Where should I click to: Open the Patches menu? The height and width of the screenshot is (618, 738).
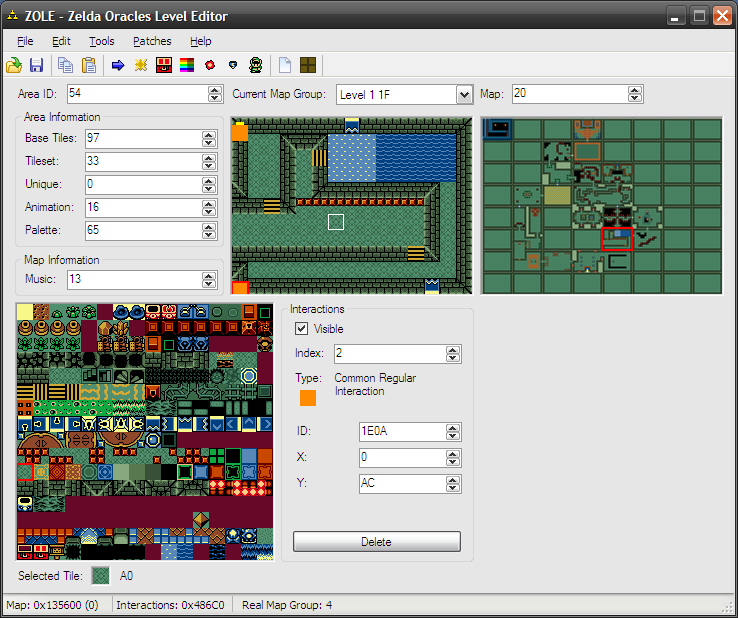[x=152, y=41]
